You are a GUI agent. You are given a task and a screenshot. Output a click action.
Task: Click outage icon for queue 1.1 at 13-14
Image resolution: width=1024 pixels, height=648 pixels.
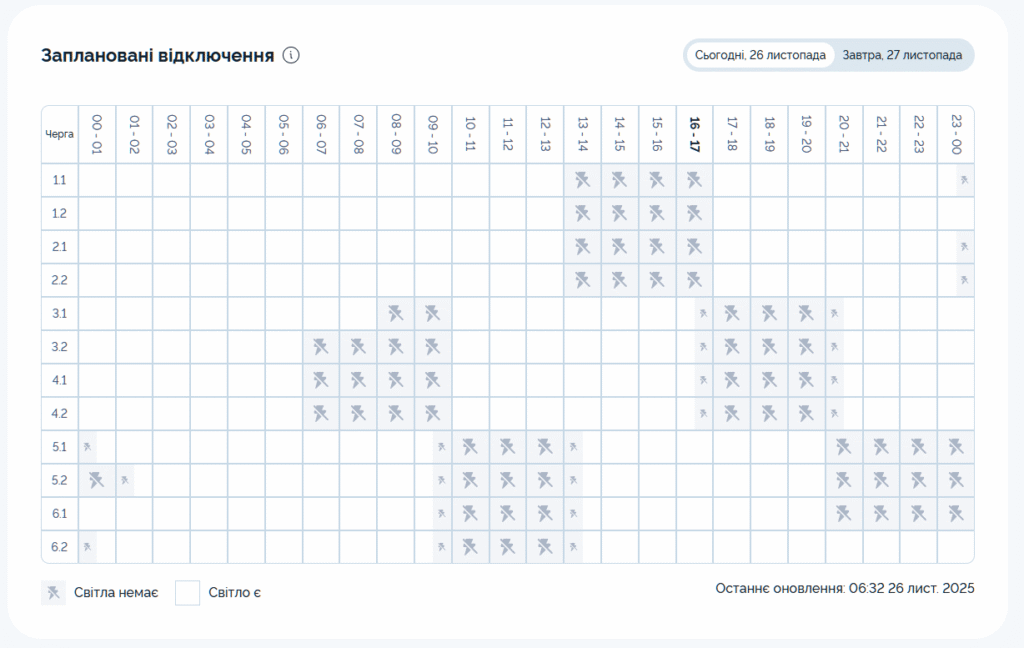point(582,180)
